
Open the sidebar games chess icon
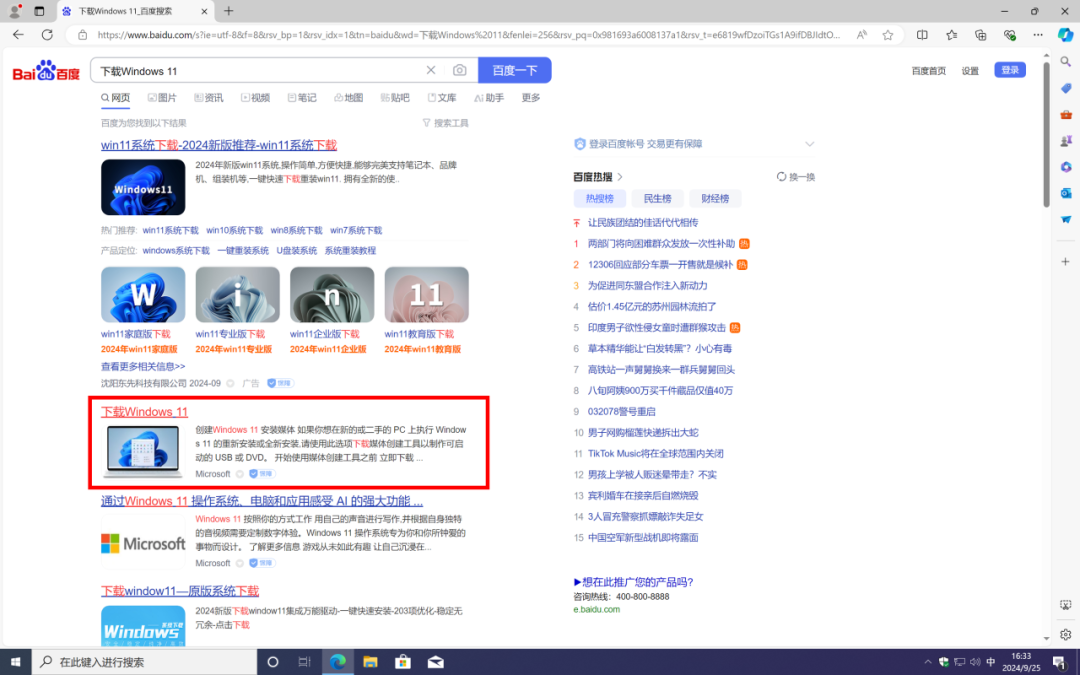click(1066, 141)
